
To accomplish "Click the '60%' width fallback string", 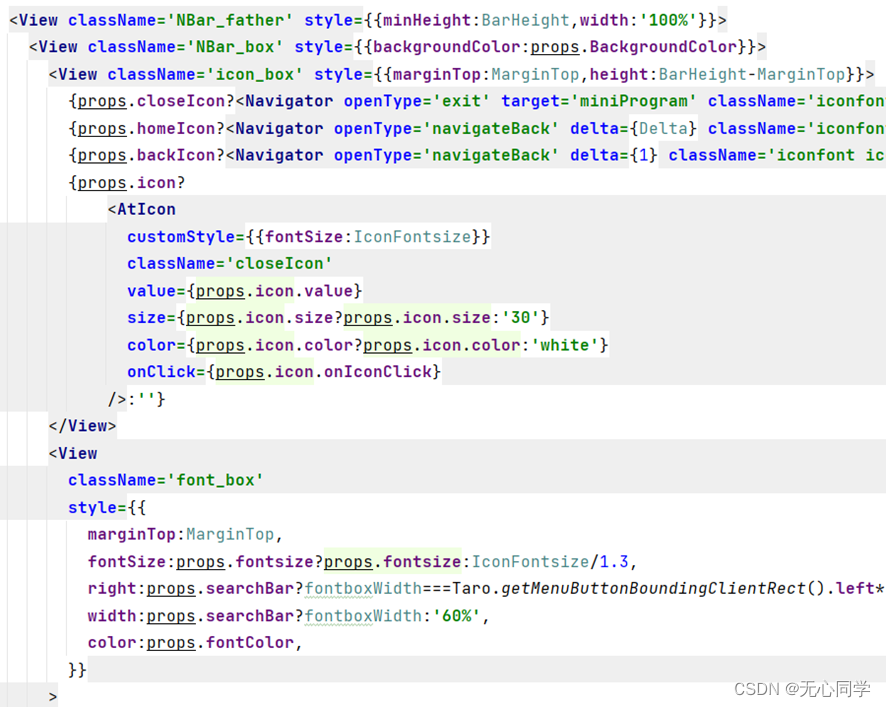I will coord(457,616).
